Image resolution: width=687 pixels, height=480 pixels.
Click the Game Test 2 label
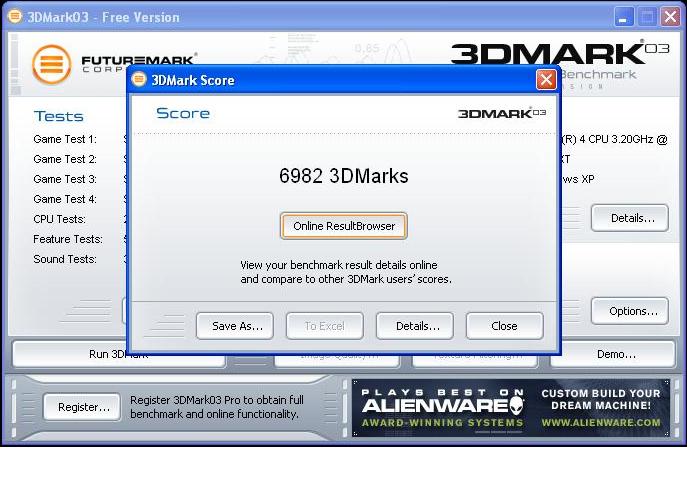(x=65, y=159)
